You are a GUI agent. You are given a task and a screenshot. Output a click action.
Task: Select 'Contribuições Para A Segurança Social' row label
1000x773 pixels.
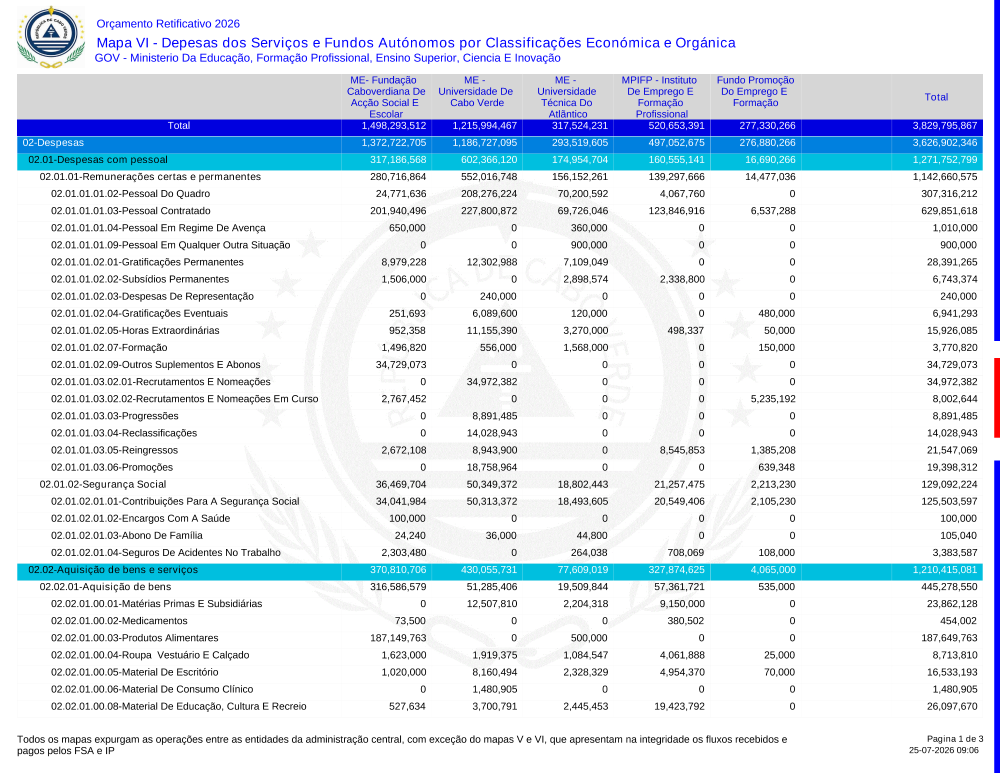[x=175, y=501]
